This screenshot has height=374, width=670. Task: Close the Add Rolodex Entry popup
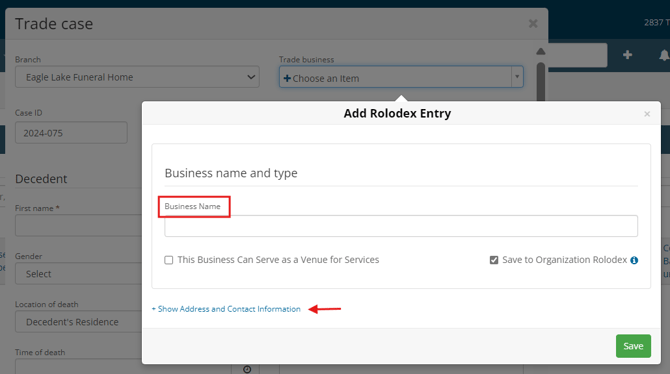647,114
